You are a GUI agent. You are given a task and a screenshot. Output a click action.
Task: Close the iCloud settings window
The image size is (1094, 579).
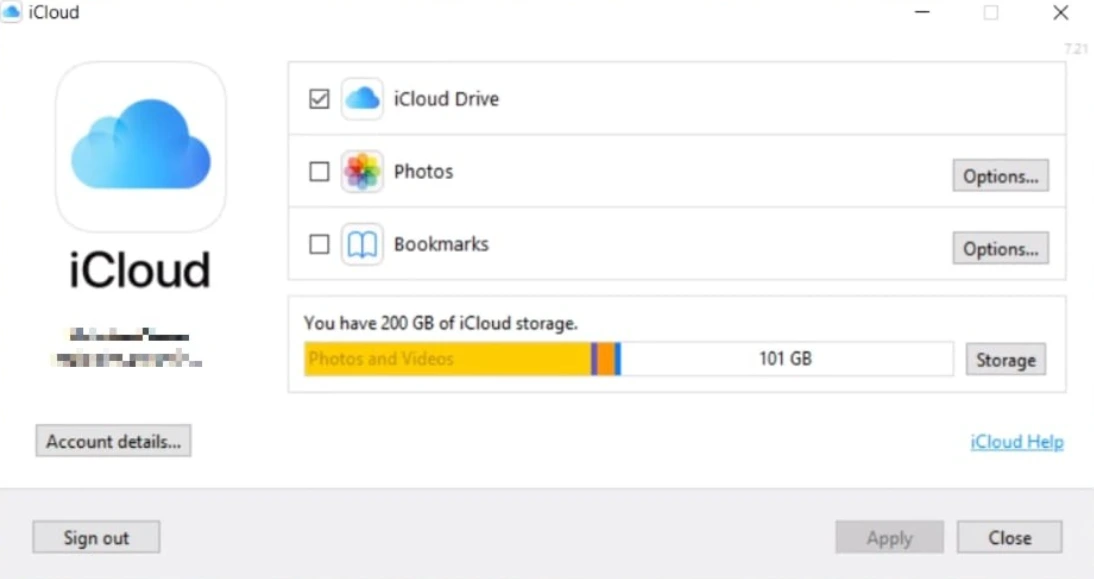[1009, 537]
